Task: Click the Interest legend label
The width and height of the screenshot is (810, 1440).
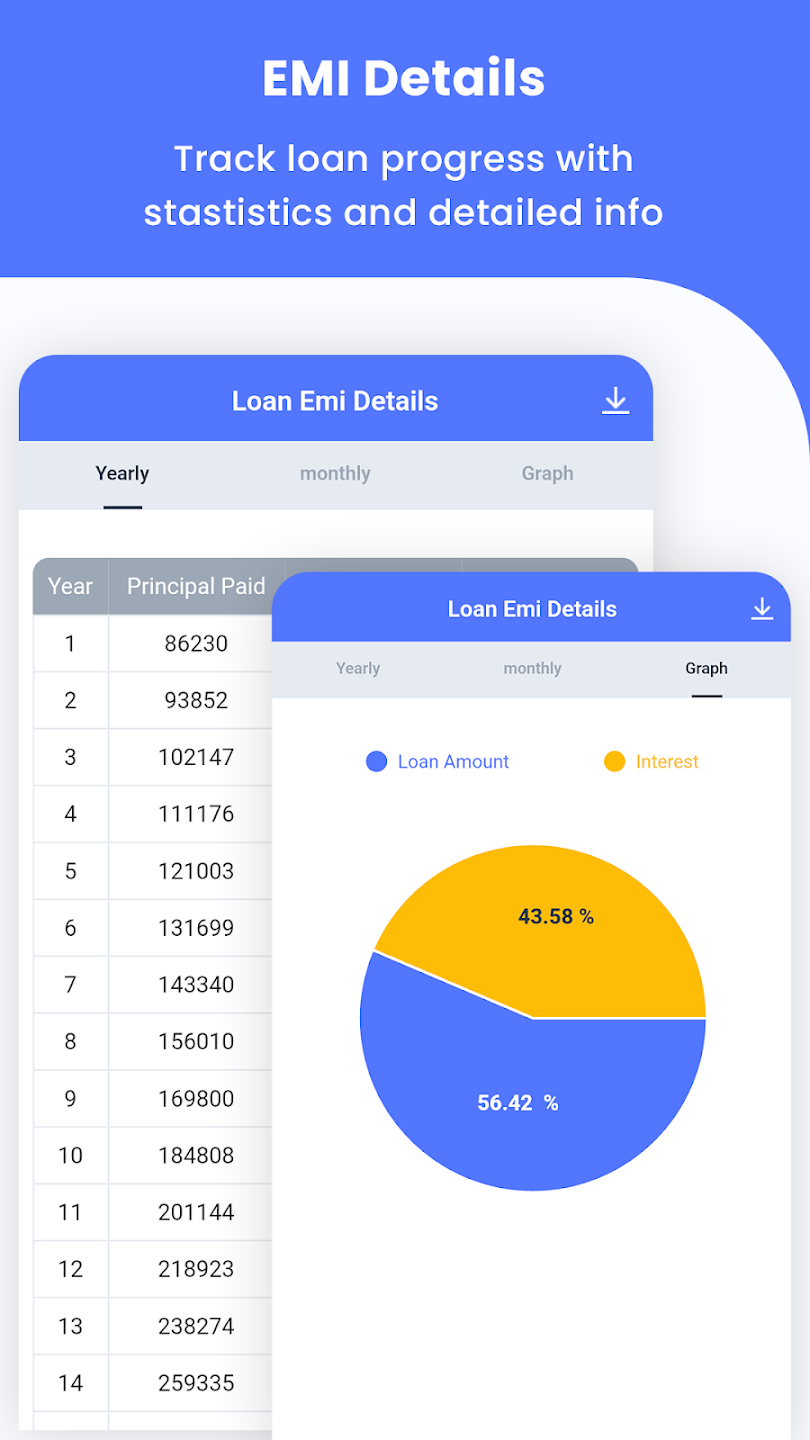Action: 667,761
